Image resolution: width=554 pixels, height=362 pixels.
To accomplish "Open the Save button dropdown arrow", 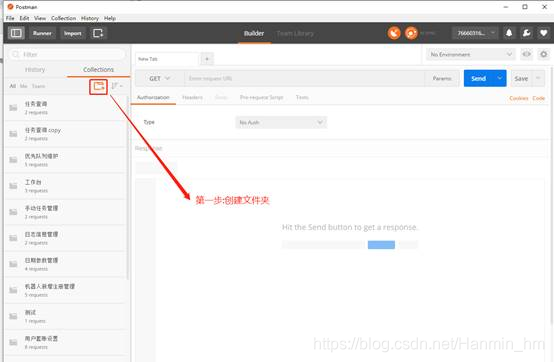I will tap(538, 78).
